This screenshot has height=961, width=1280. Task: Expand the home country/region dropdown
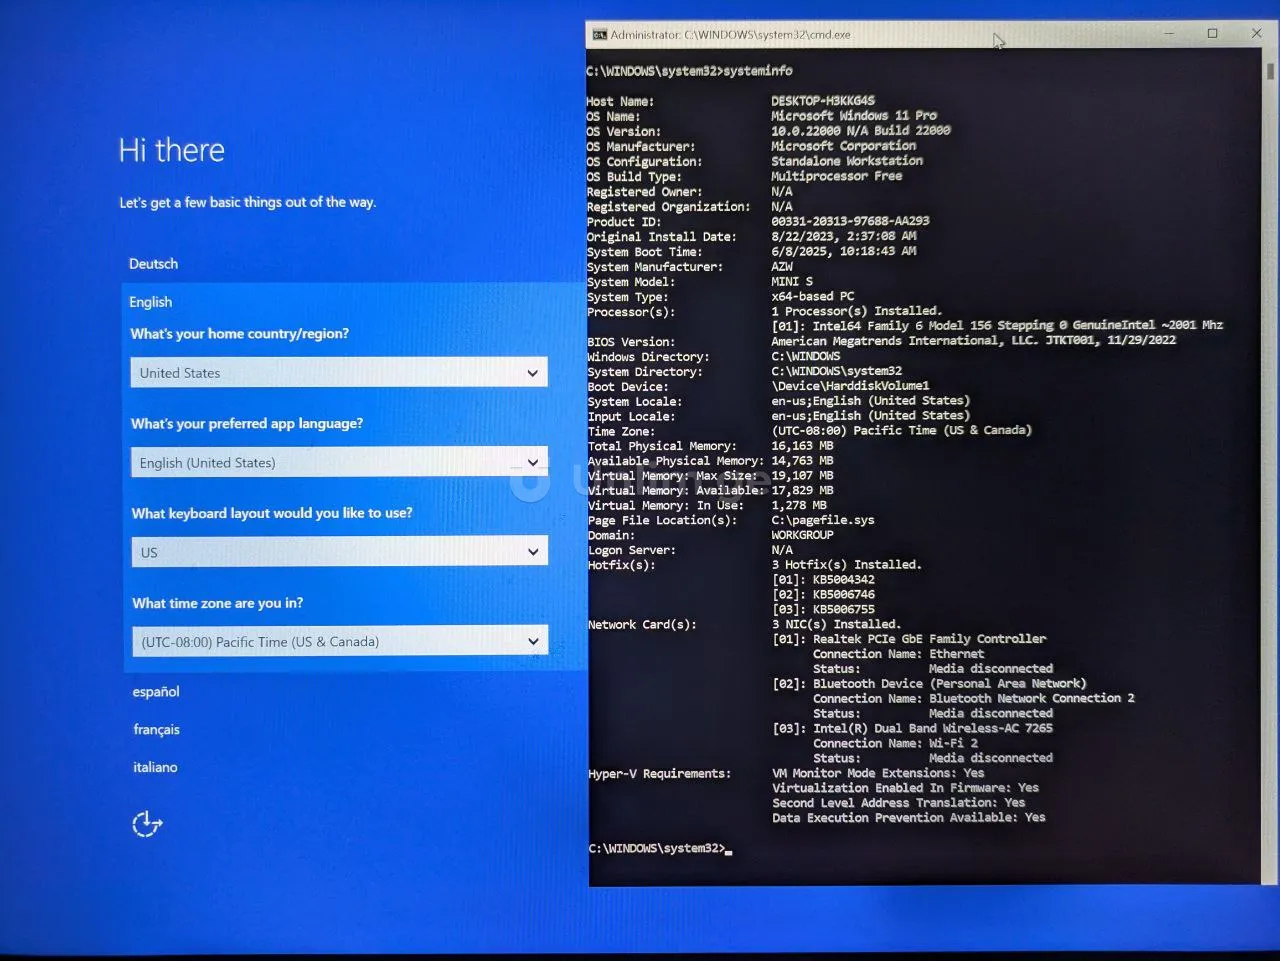pyautogui.click(x=339, y=373)
